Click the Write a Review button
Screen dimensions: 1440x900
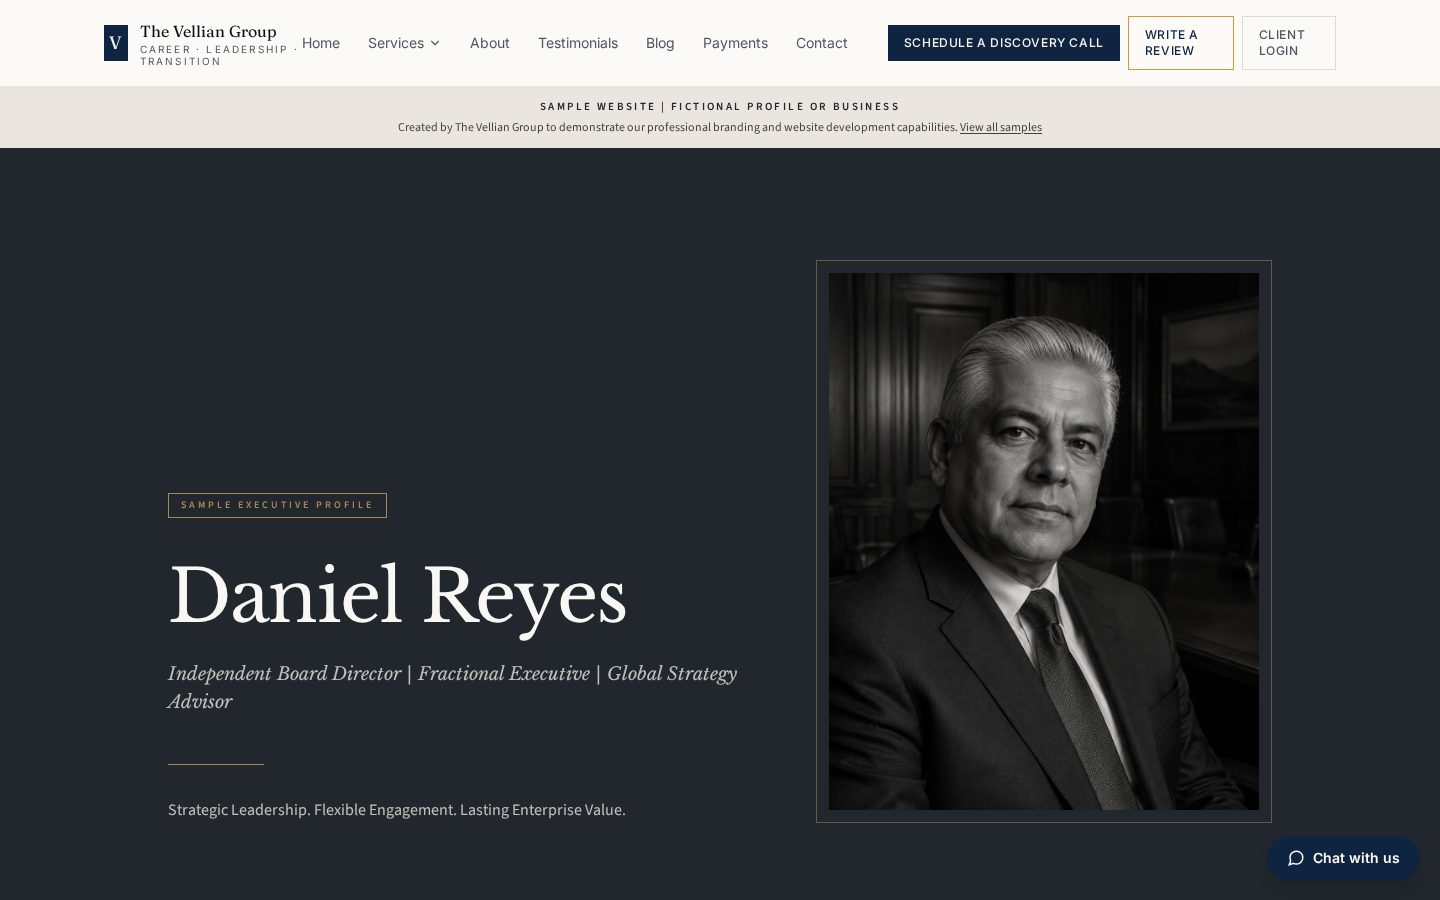click(x=1181, y=43)
